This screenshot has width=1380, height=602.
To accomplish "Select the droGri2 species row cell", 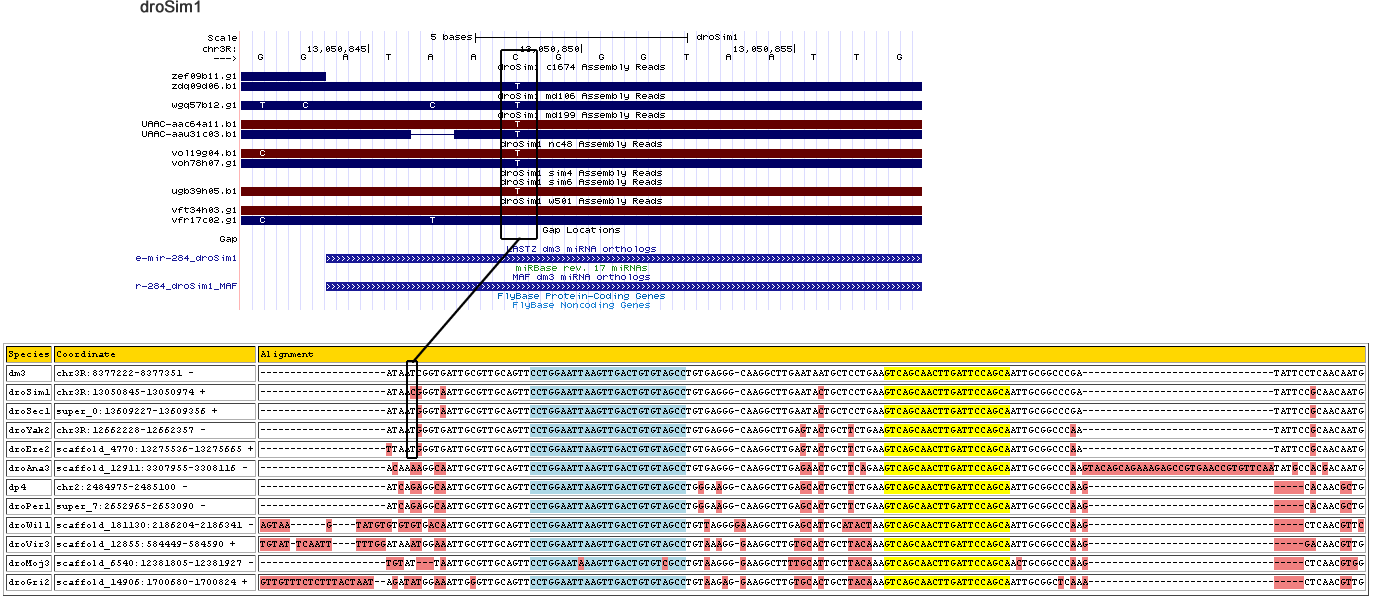I will pos(28,582).
